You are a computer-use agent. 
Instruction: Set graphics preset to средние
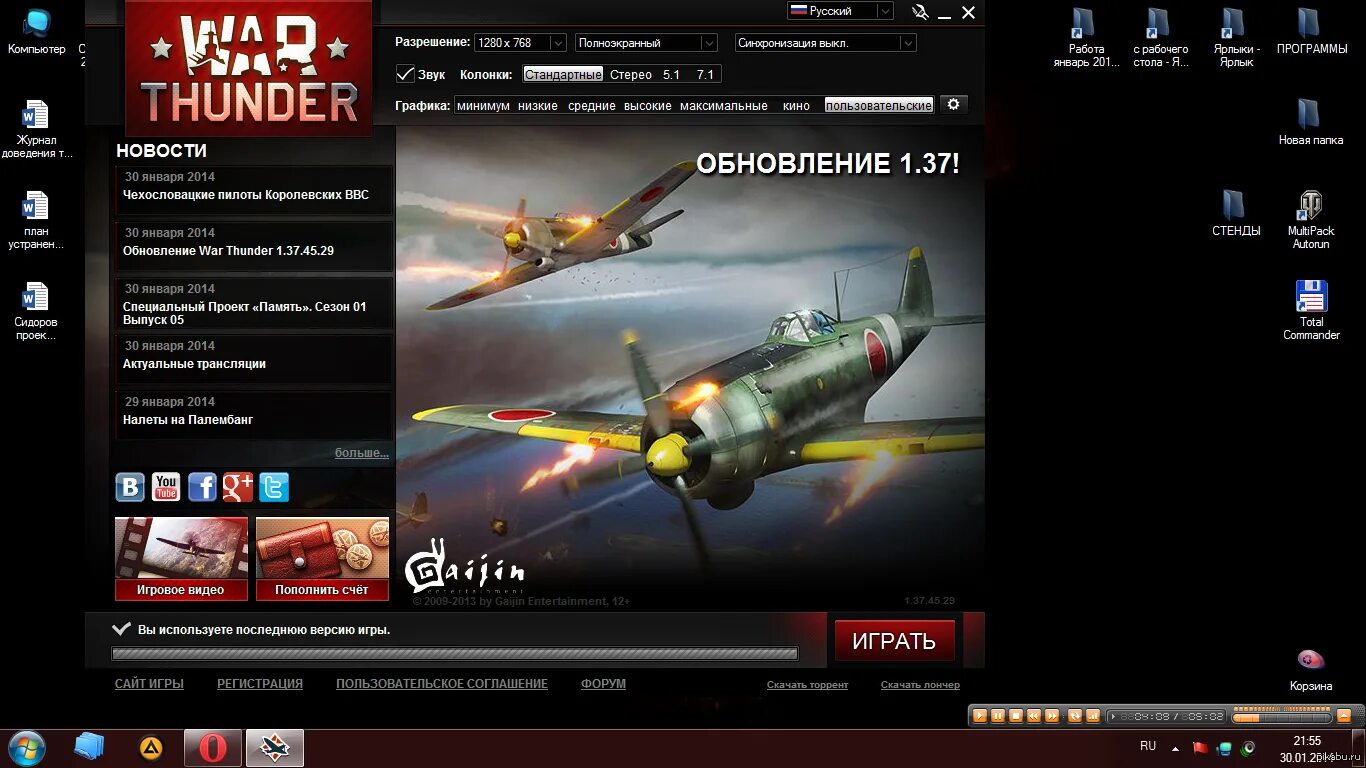tap(592, 105)
